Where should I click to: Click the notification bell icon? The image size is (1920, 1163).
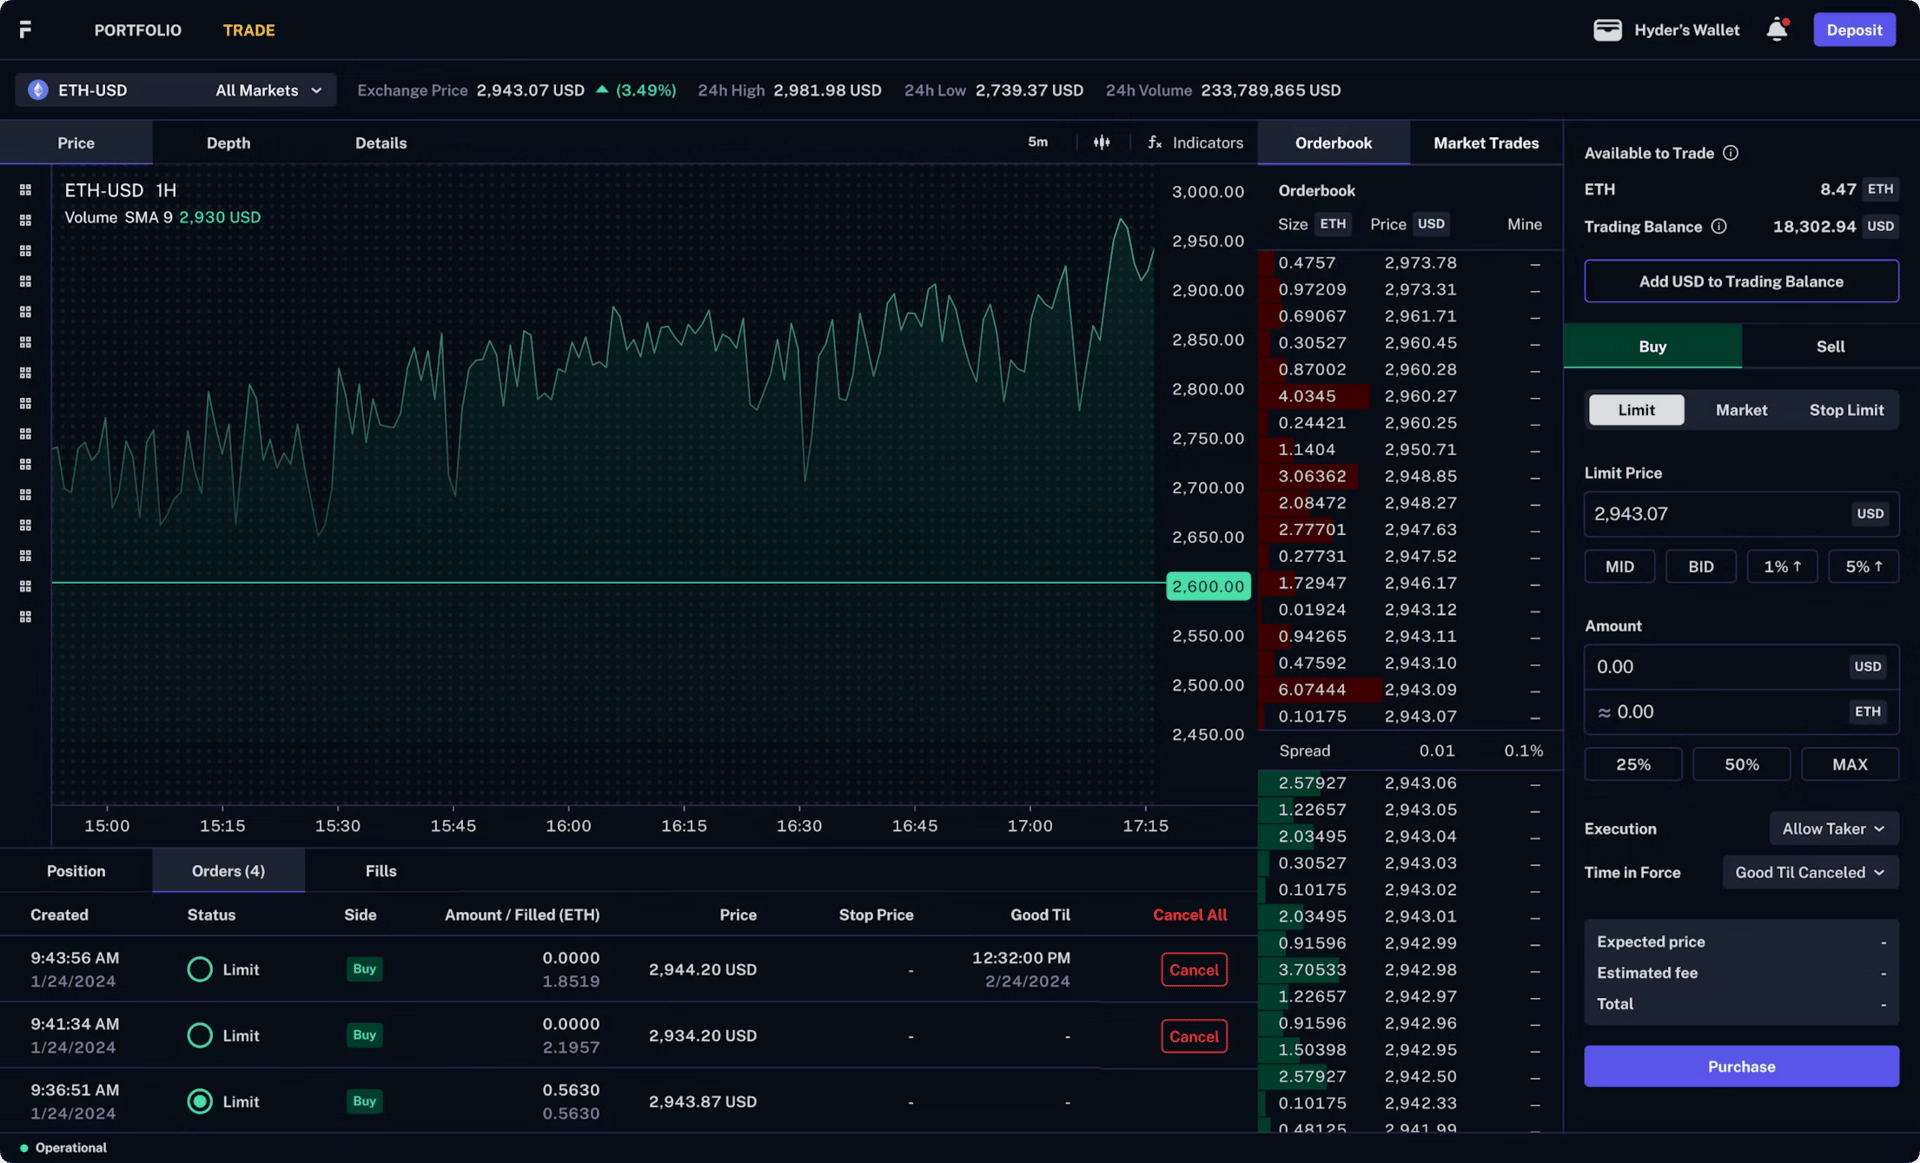pyautogui.click(x=1777, y=30)
